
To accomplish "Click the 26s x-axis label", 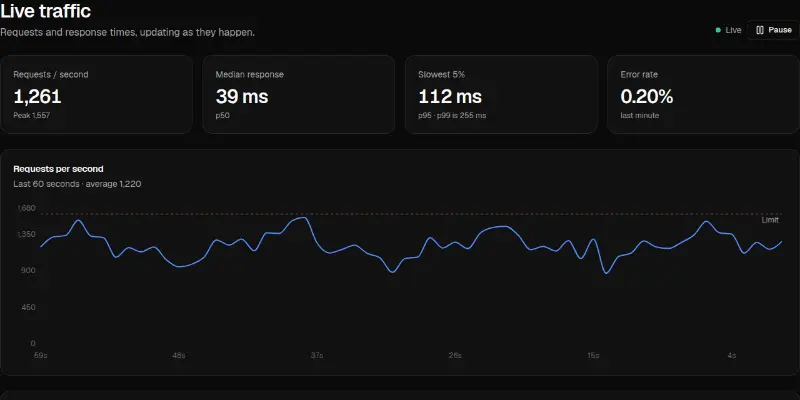I will click(x=455, y=356).
